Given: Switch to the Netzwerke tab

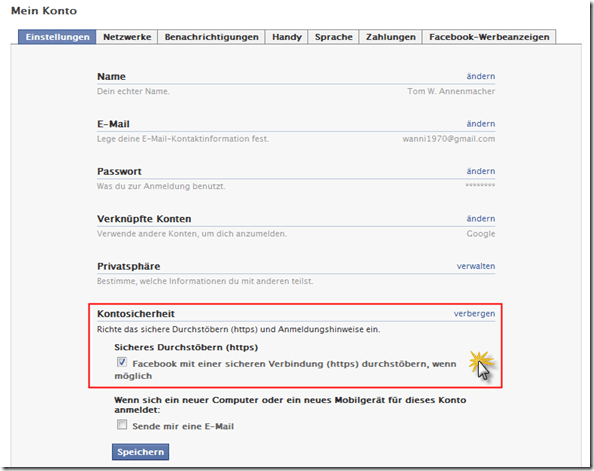Looking at the screenshot, I should point(127,37).
